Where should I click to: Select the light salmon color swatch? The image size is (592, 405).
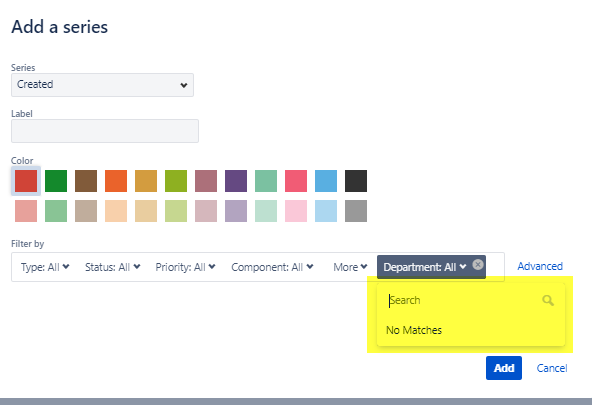click(x=26, y=211)
